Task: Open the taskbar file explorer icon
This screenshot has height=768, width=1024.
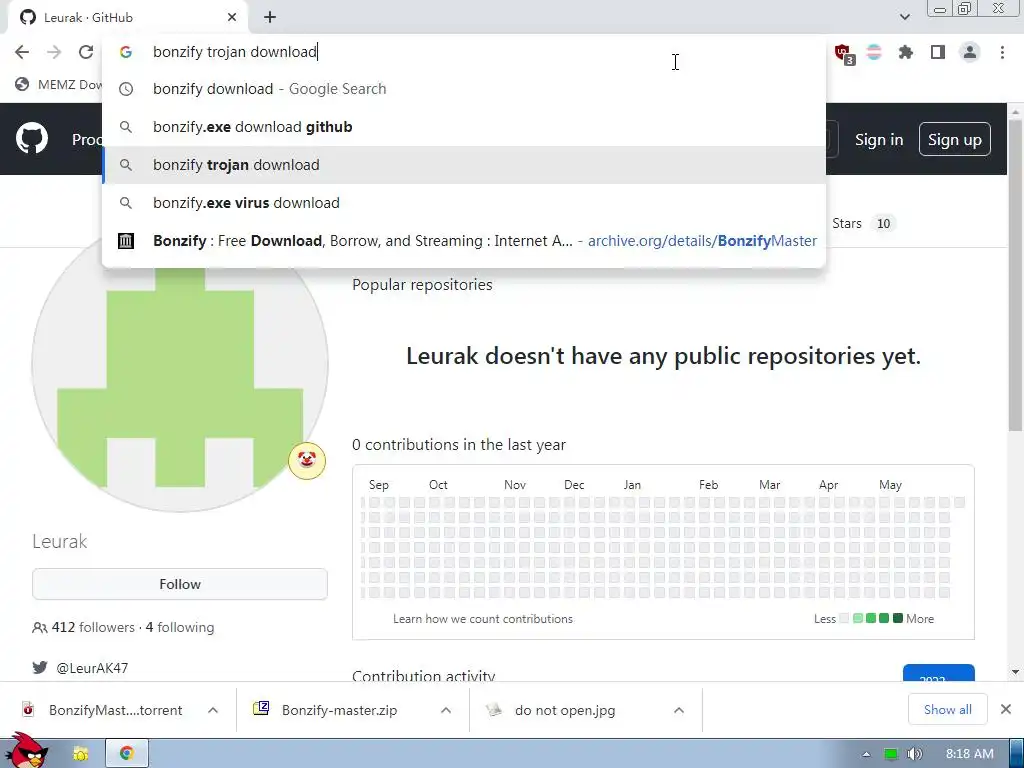Action: (x=80, y=754)
